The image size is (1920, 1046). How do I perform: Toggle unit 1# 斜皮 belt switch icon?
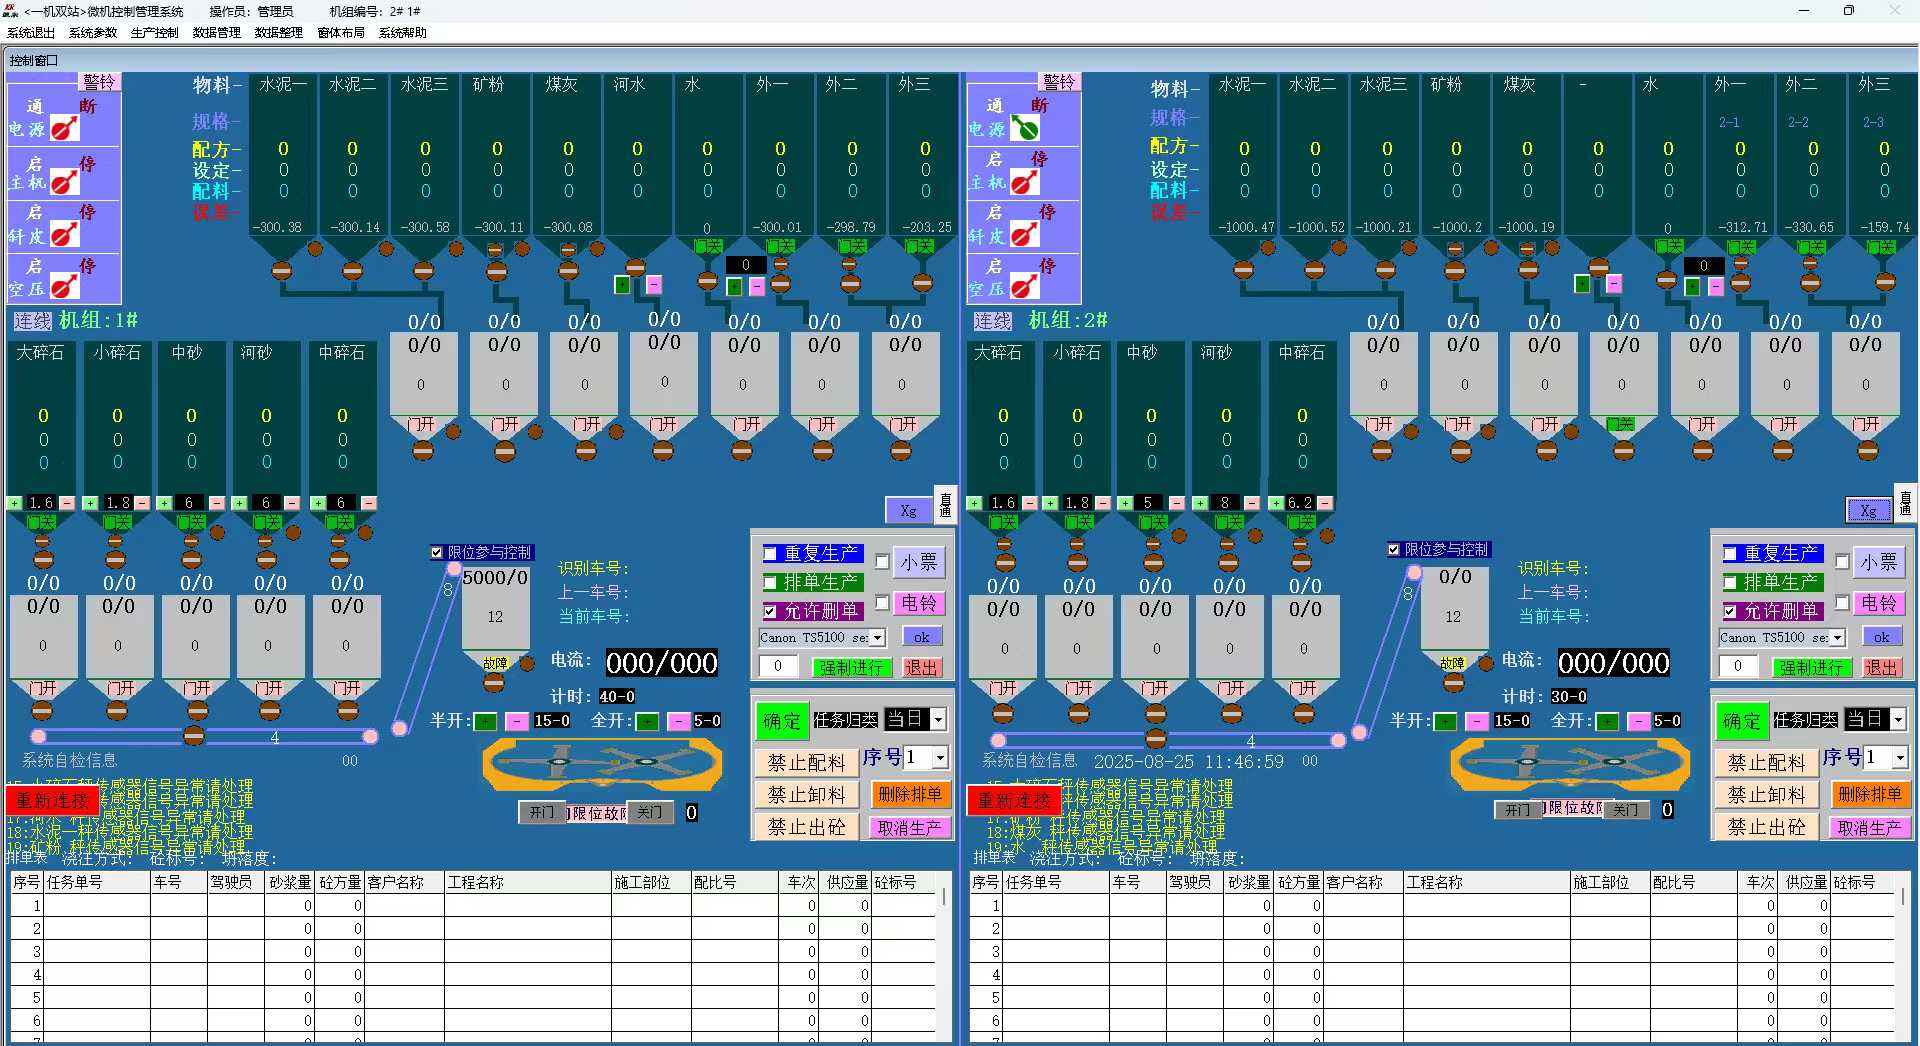tap(65, 235)
